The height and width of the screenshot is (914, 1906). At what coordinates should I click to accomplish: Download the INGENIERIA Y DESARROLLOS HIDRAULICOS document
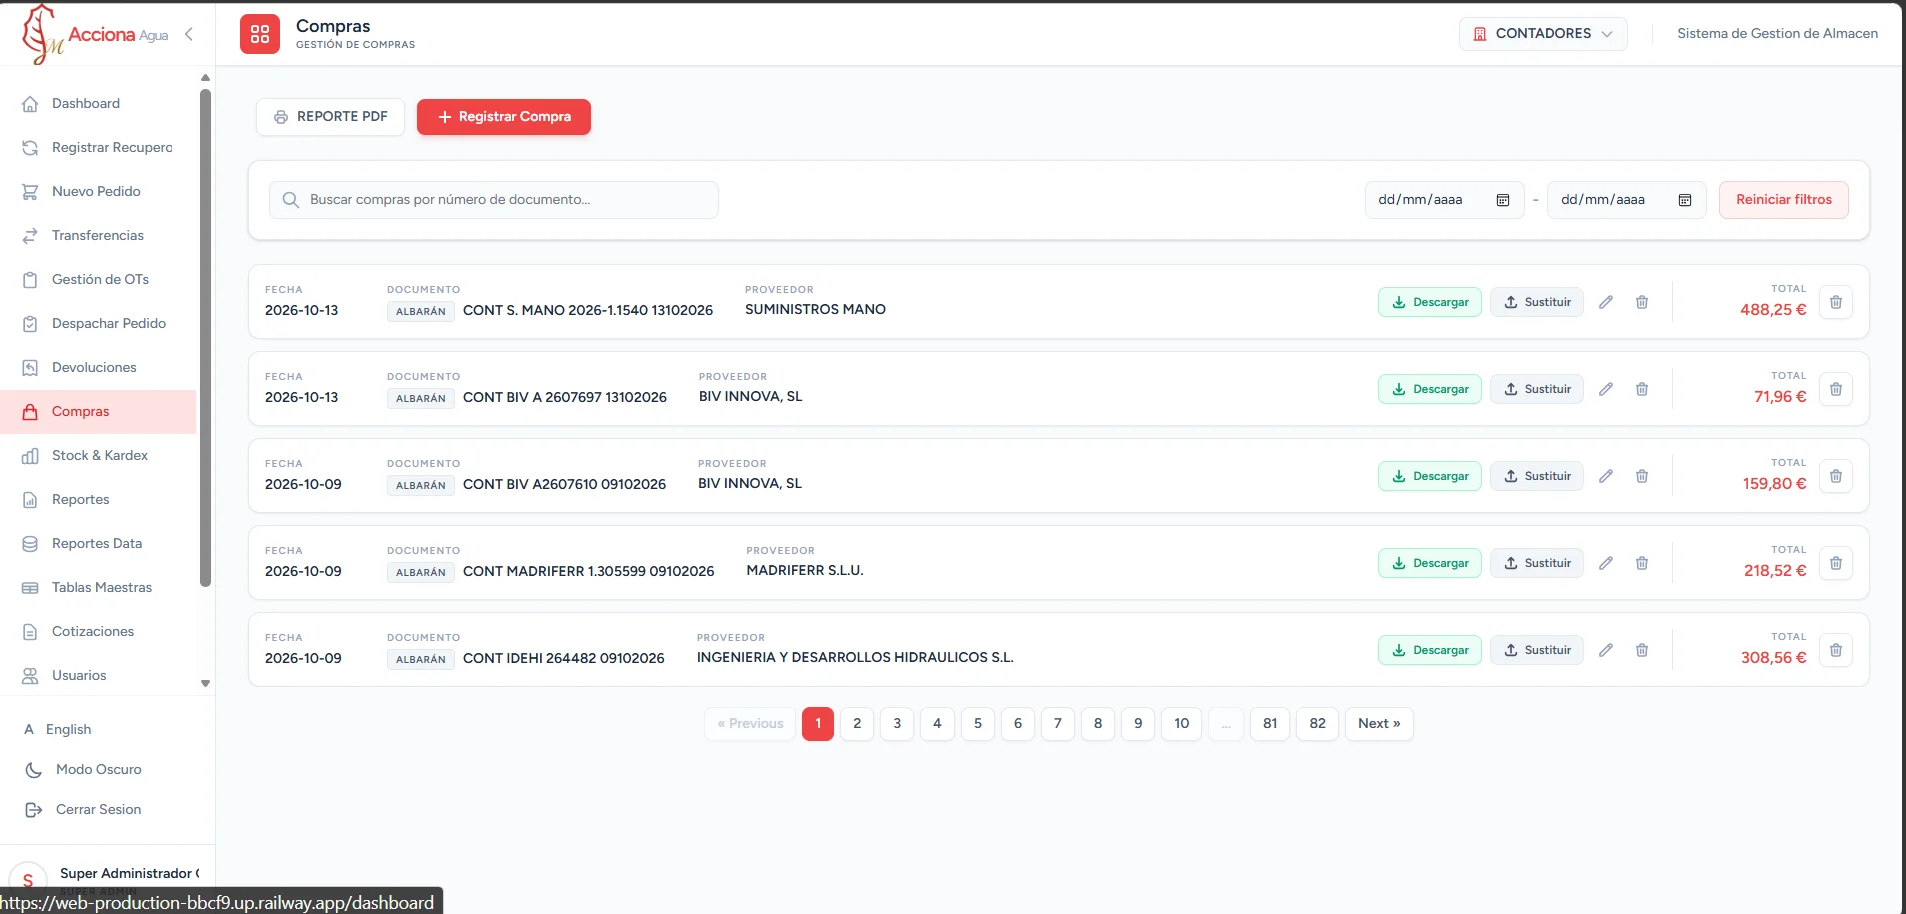tap(1430, 650)
